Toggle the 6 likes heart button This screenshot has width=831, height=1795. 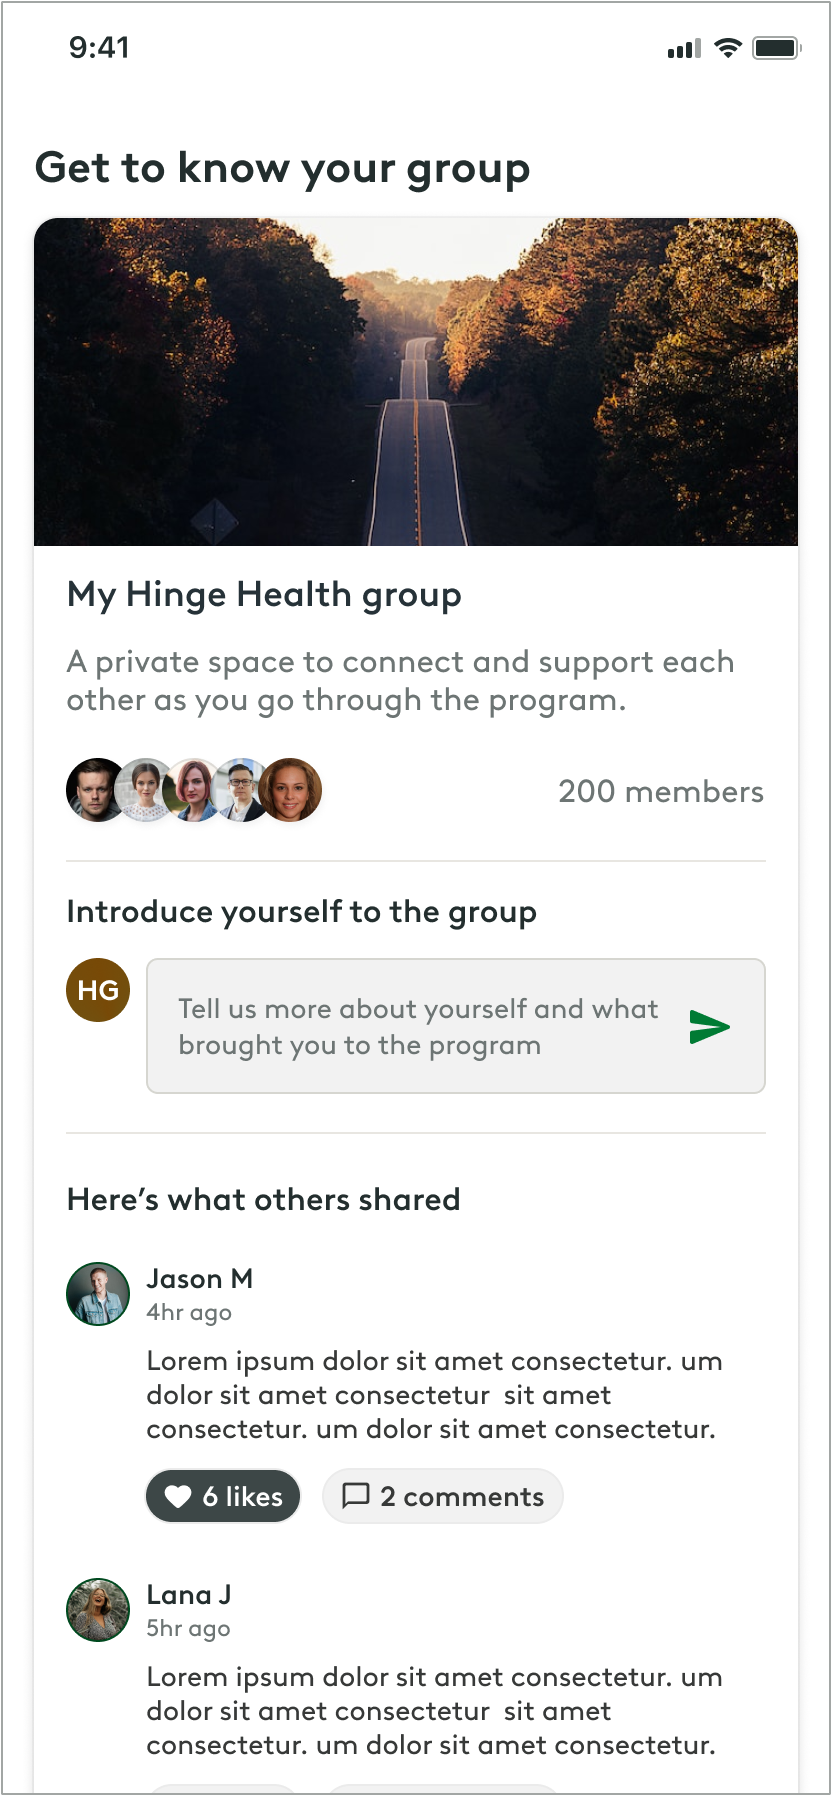point(223,1496)
